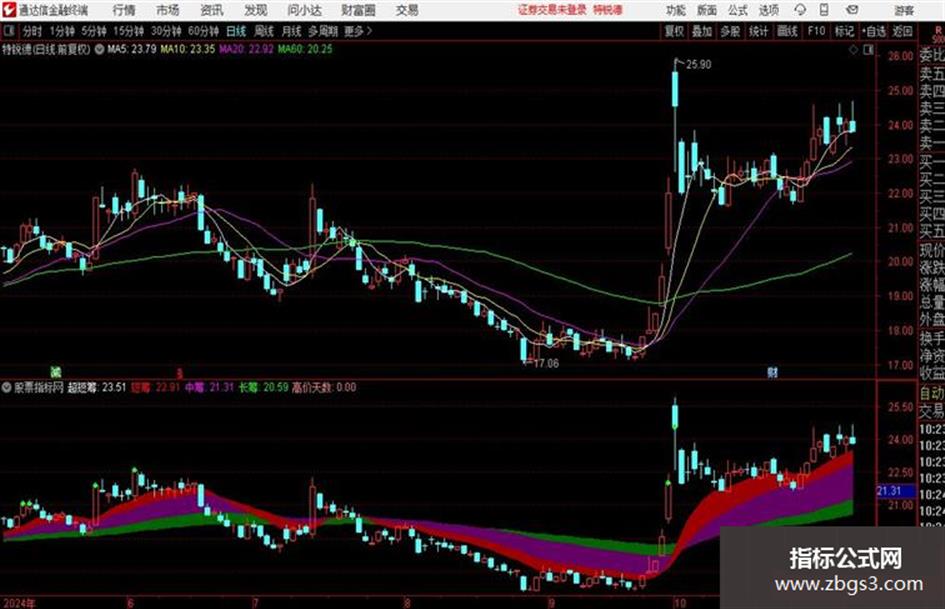Open the 选项 menu

click(768, 10)
